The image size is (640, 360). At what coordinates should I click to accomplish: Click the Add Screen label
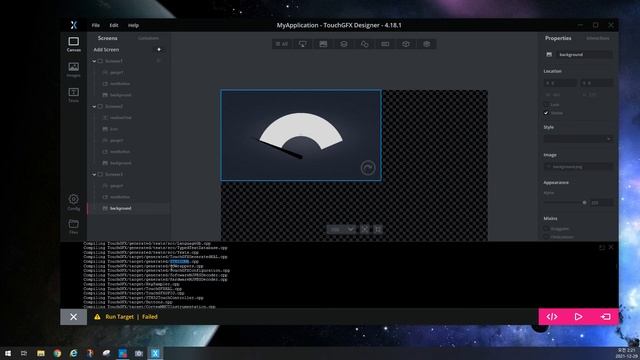[106, 49]
